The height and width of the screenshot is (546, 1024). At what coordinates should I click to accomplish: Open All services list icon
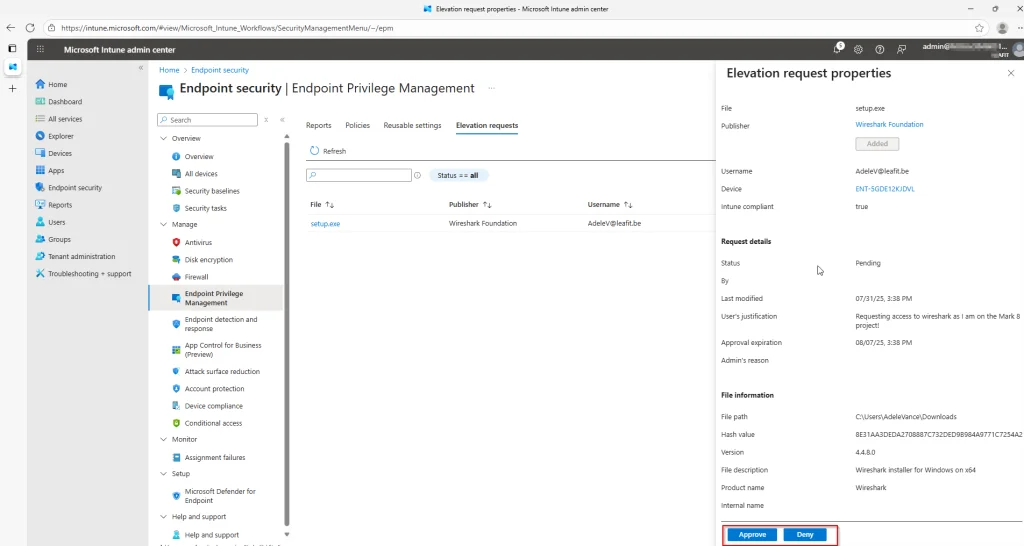point(40,119)
